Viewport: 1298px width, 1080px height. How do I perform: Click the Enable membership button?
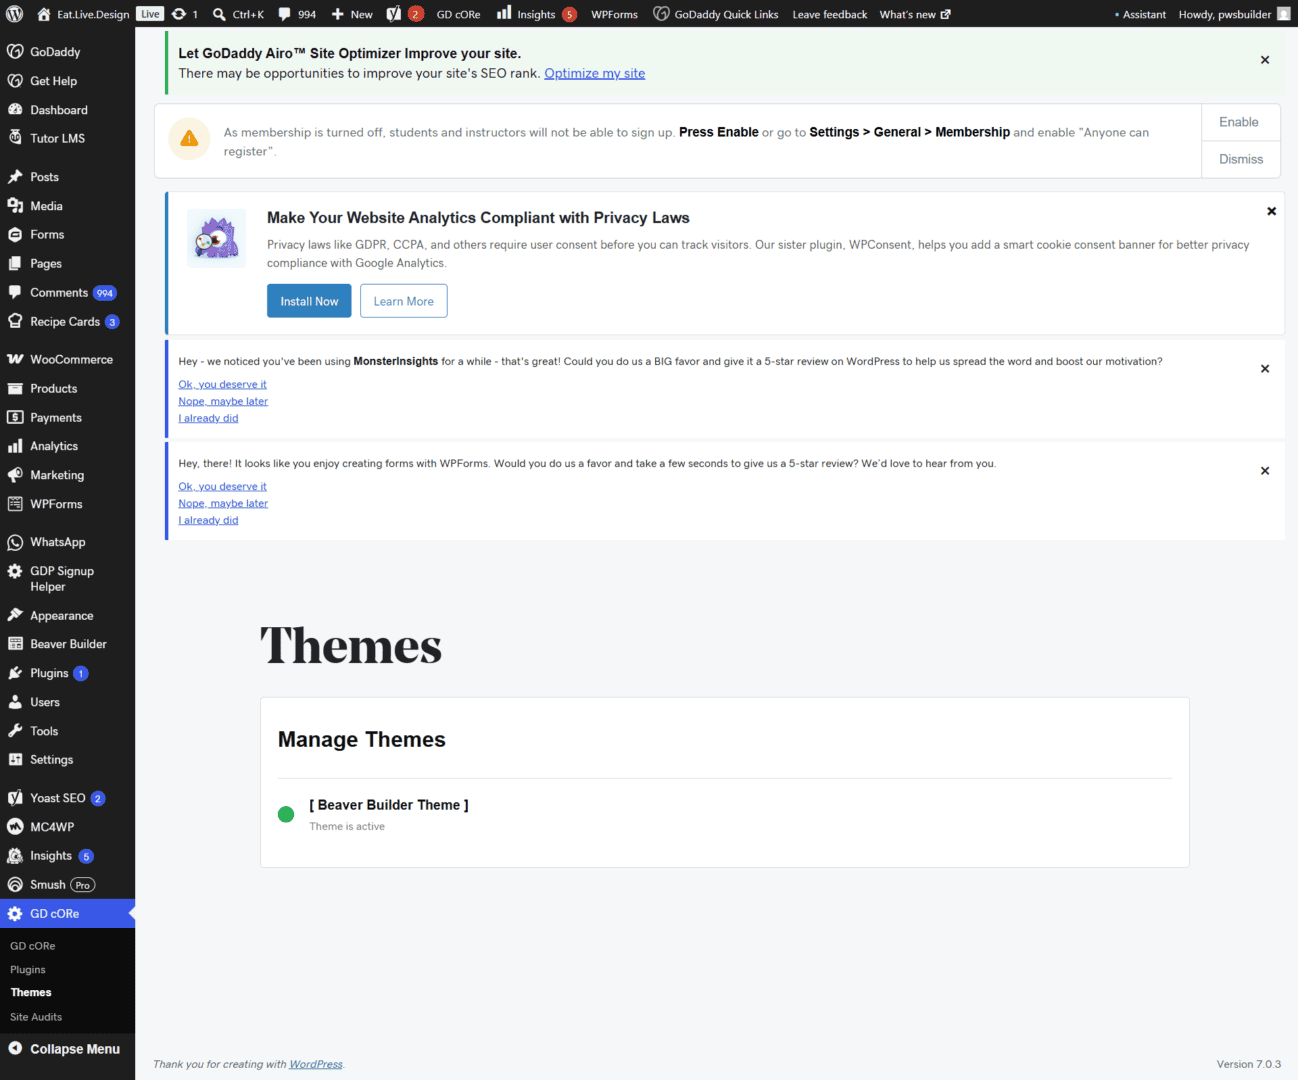[1239, 122]
